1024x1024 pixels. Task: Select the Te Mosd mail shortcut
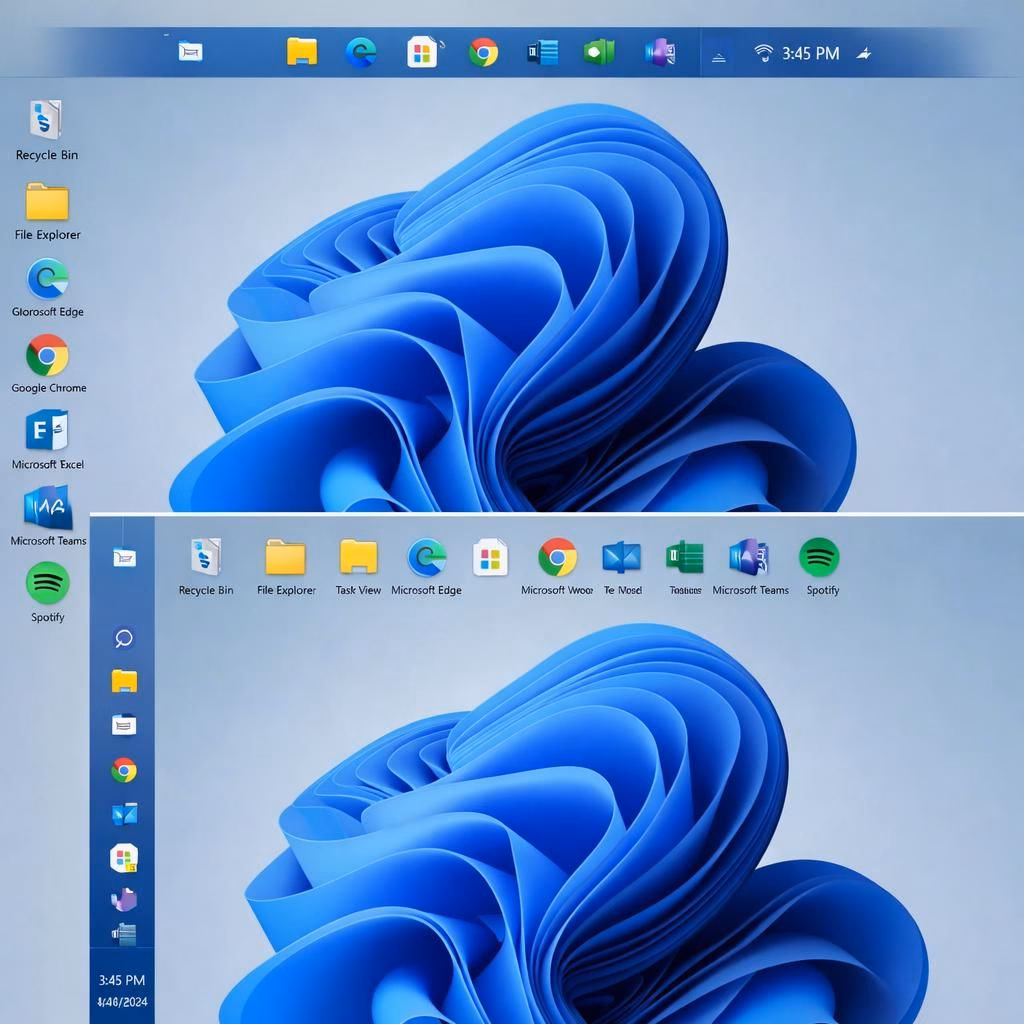622,566
